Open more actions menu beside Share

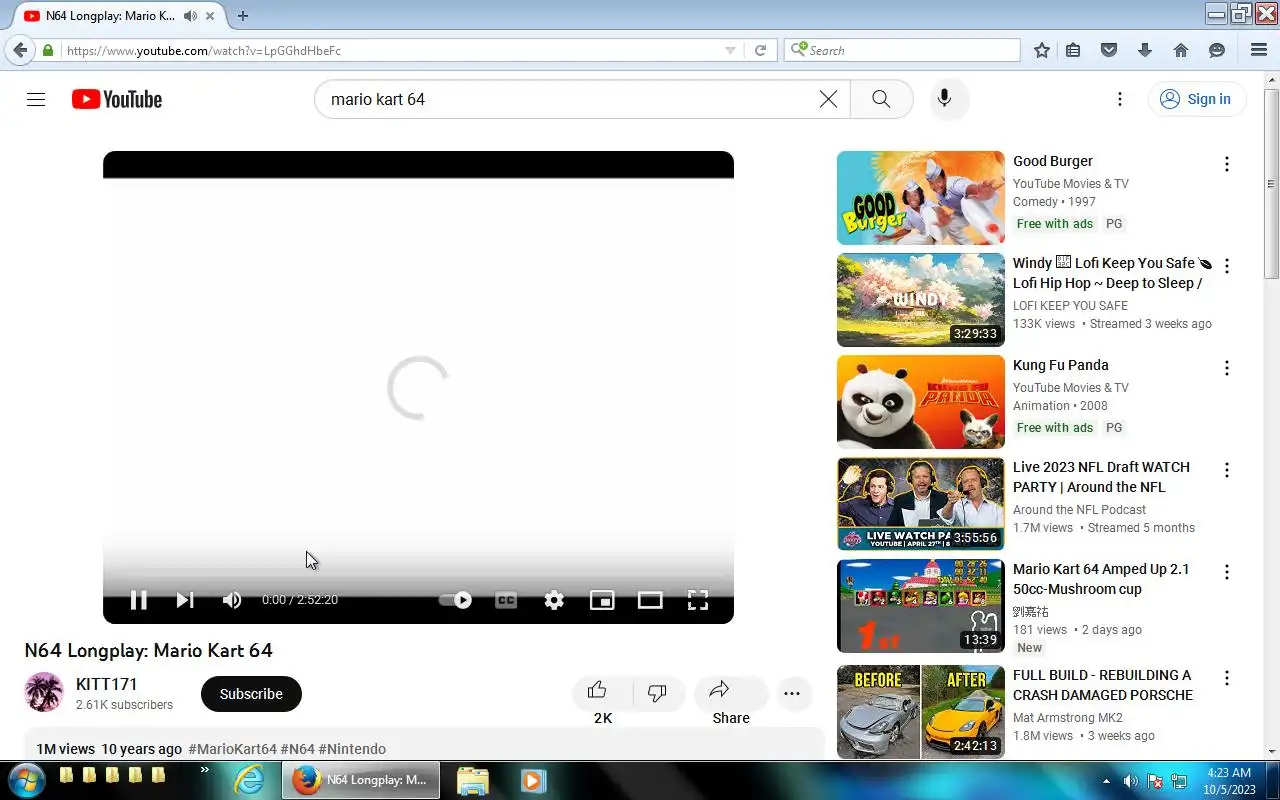(x=792, y=694)
